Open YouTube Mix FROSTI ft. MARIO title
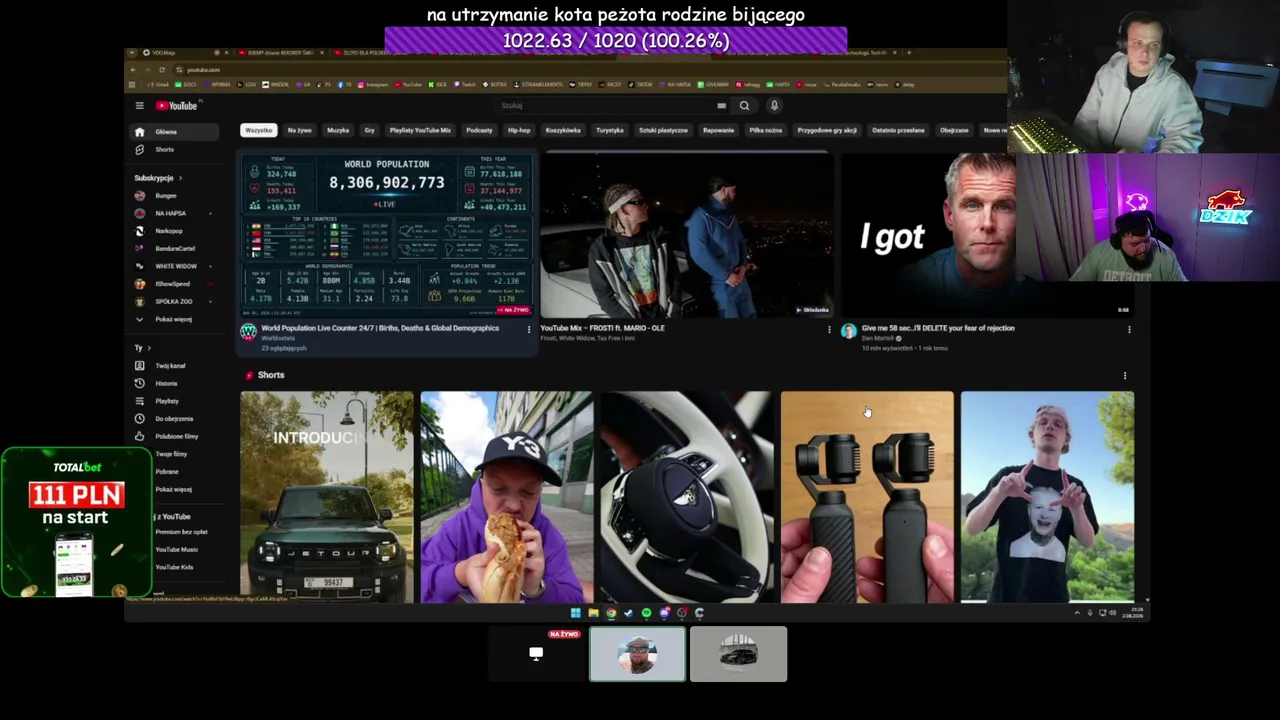This screenshot has height=720, width=1280. pyautogui.click(x=602, y=328)
